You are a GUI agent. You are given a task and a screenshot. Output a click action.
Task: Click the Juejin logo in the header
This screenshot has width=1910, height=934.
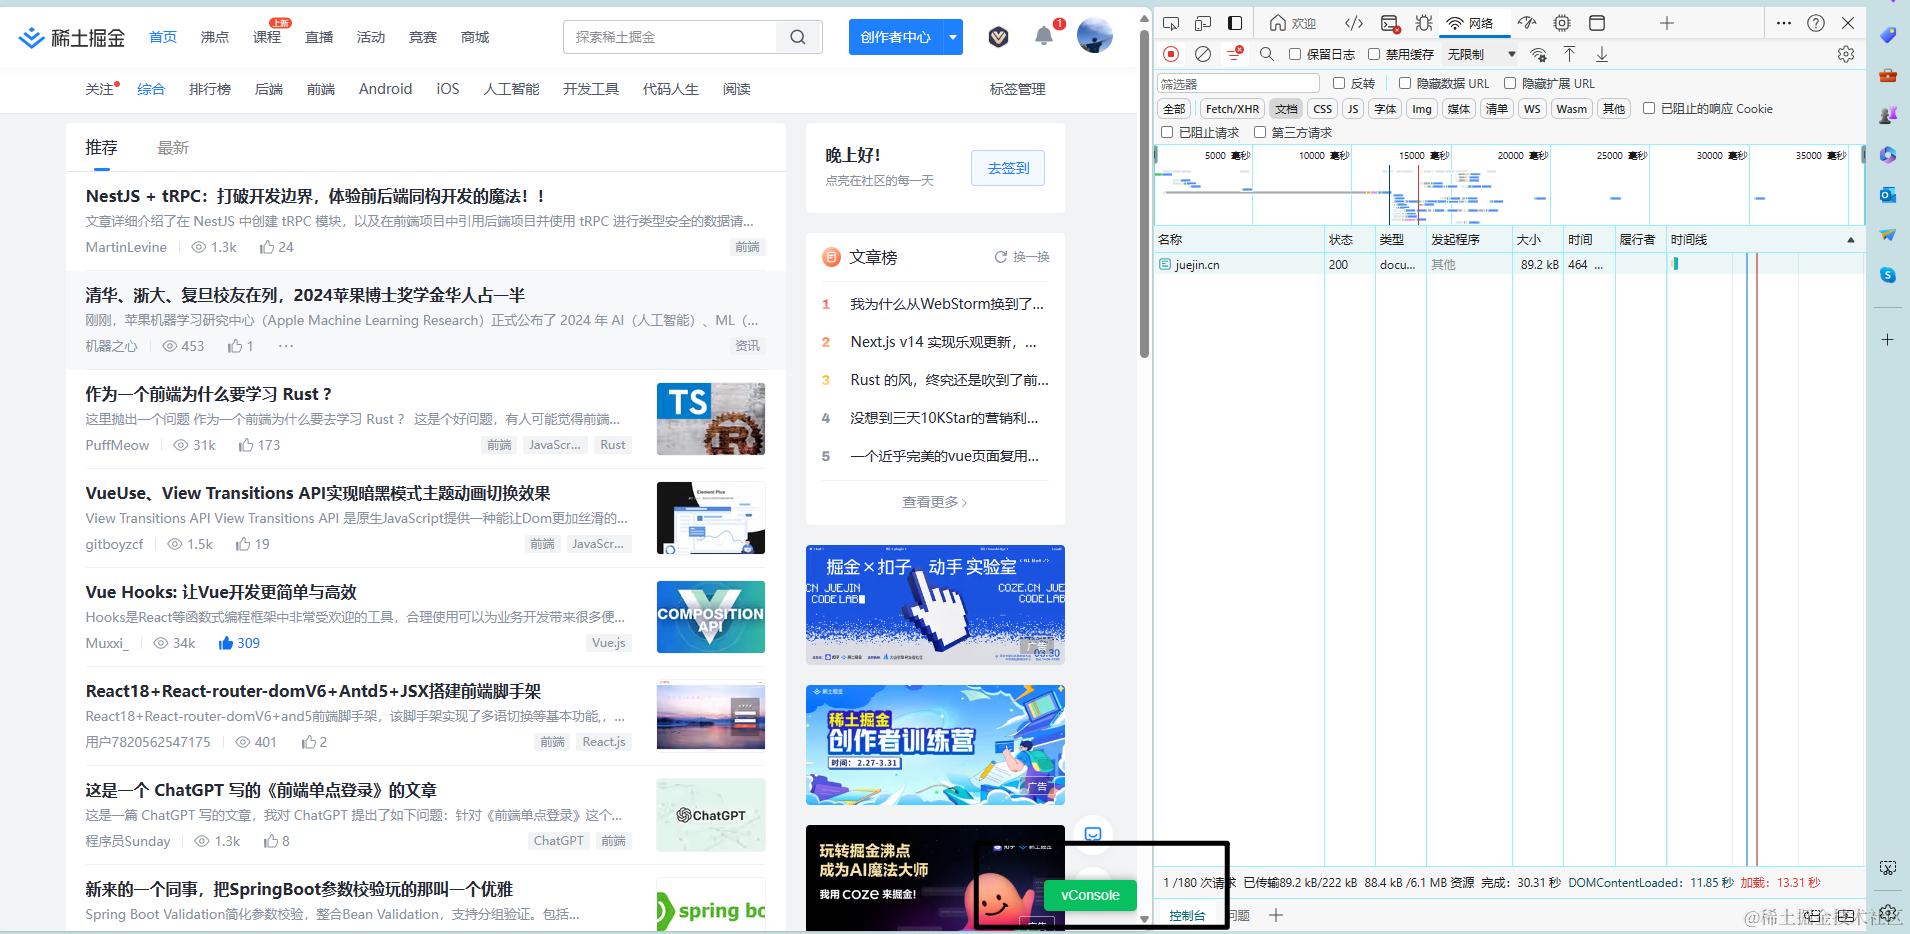point(72,37)
